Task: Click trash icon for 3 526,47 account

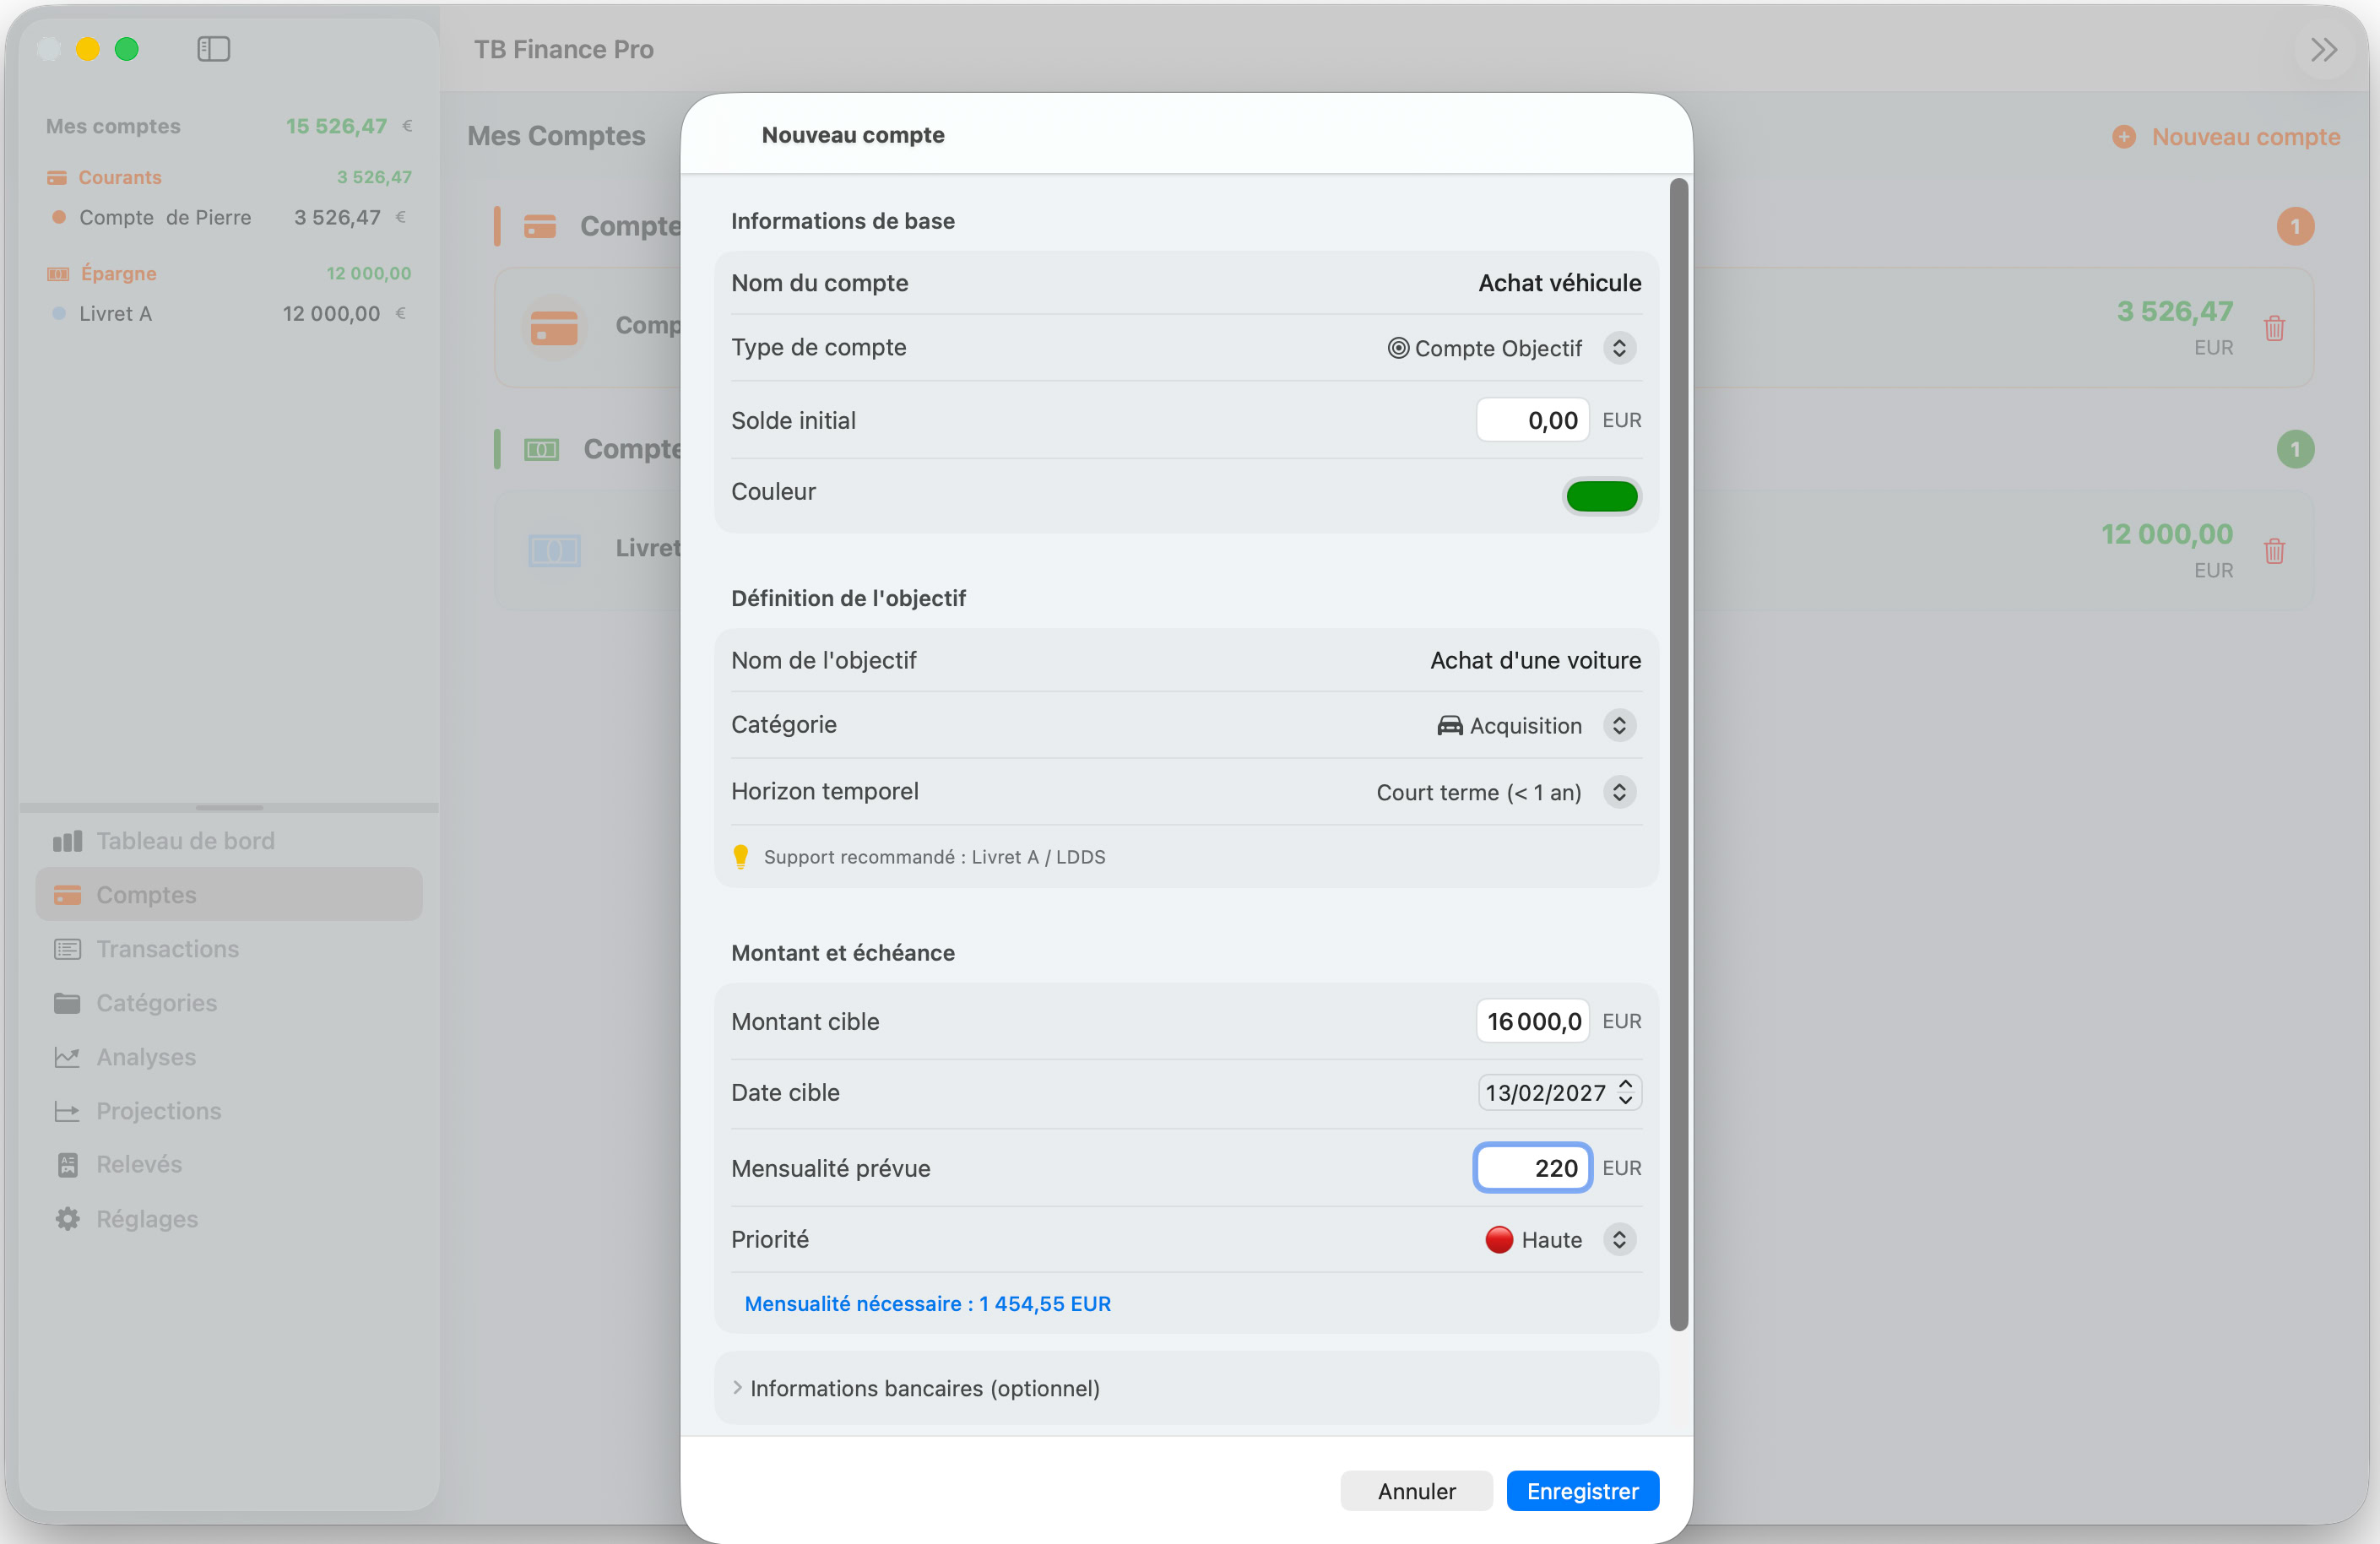Action: (2274, 328)
